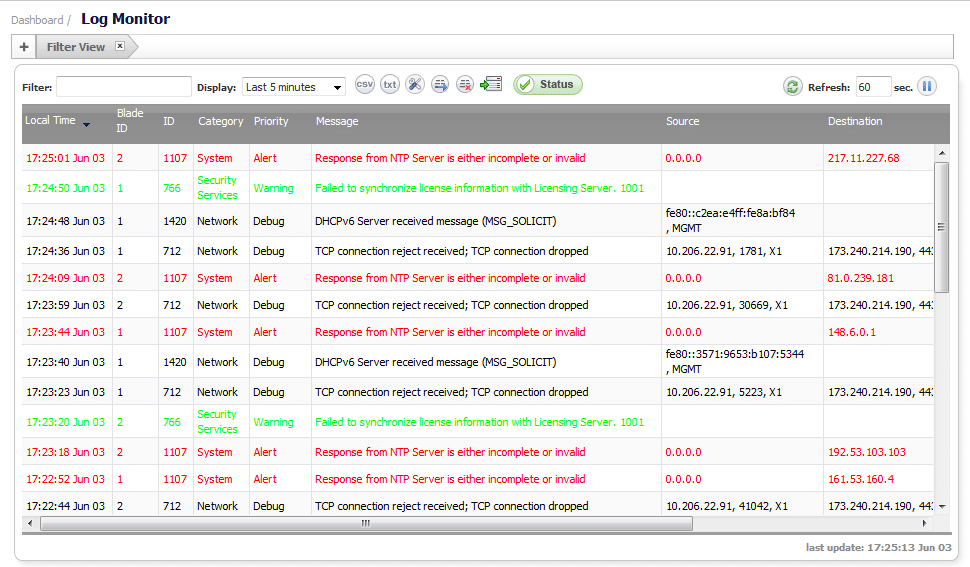Screen dimensions: 970x567
Task: Select log row timestamp 17:25:01 Jun 03
Action: pyautogui.click(x=66, y=158)
